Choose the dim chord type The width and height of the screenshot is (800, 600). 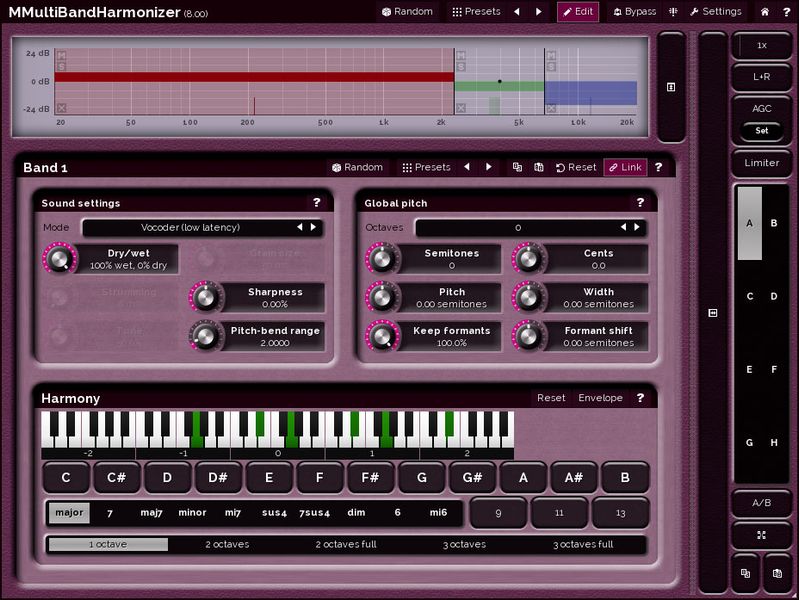(x=356, y=513)
